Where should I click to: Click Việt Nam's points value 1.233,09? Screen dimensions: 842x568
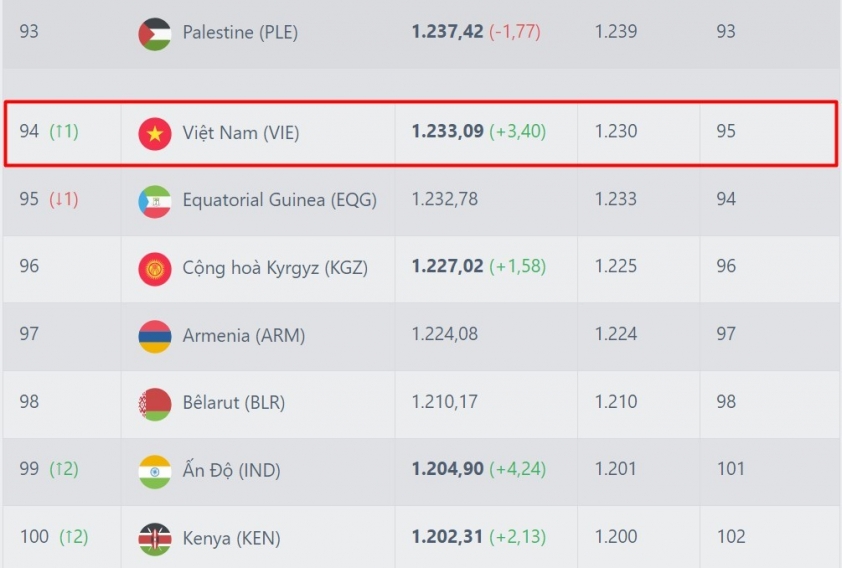447,132
